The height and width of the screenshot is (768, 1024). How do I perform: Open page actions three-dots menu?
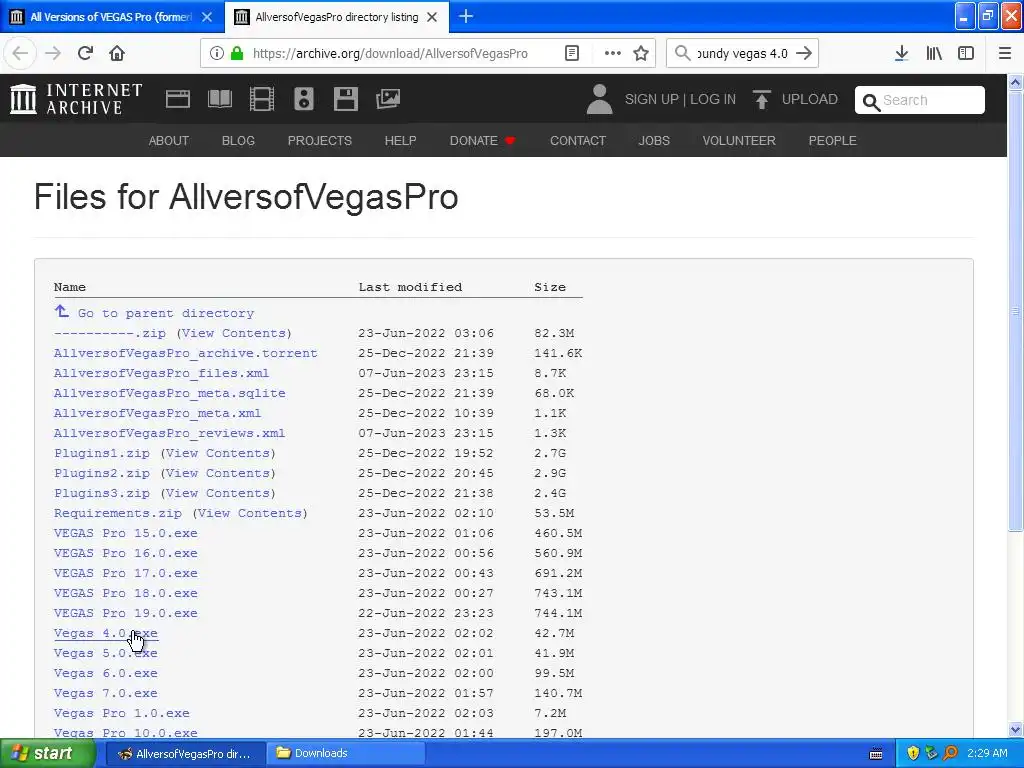tap(613, 53)
